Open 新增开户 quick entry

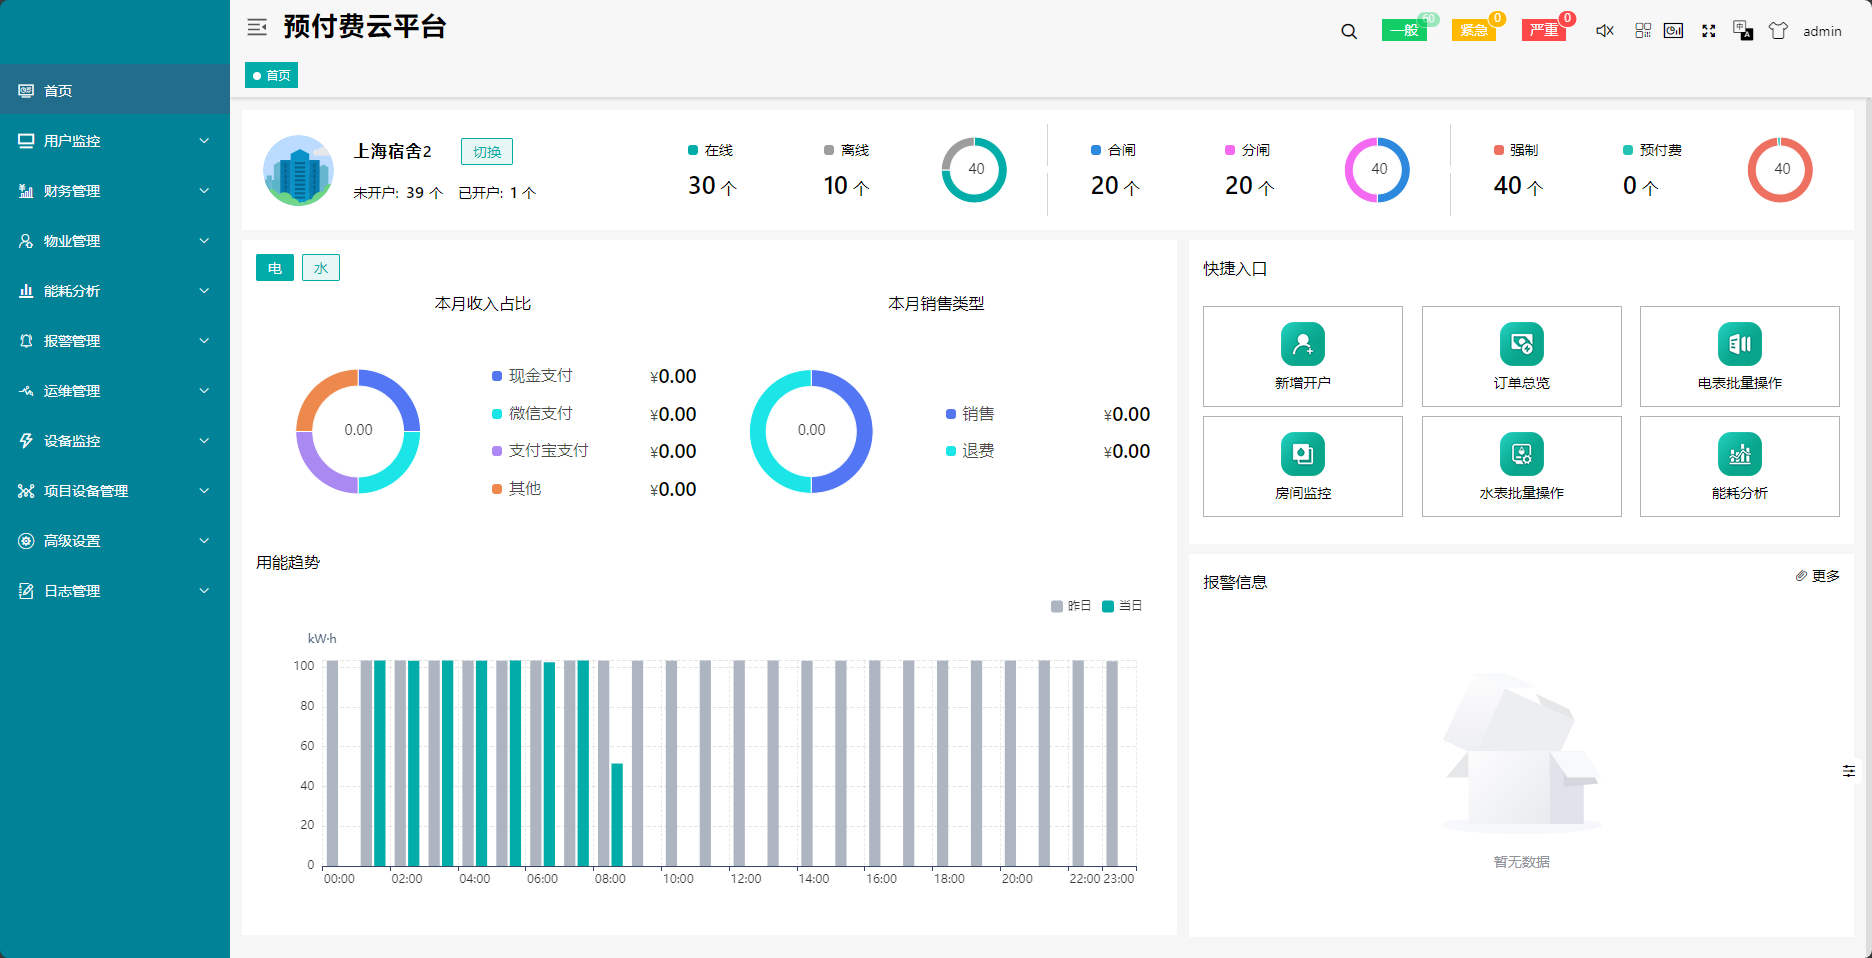click(1302, 356)
